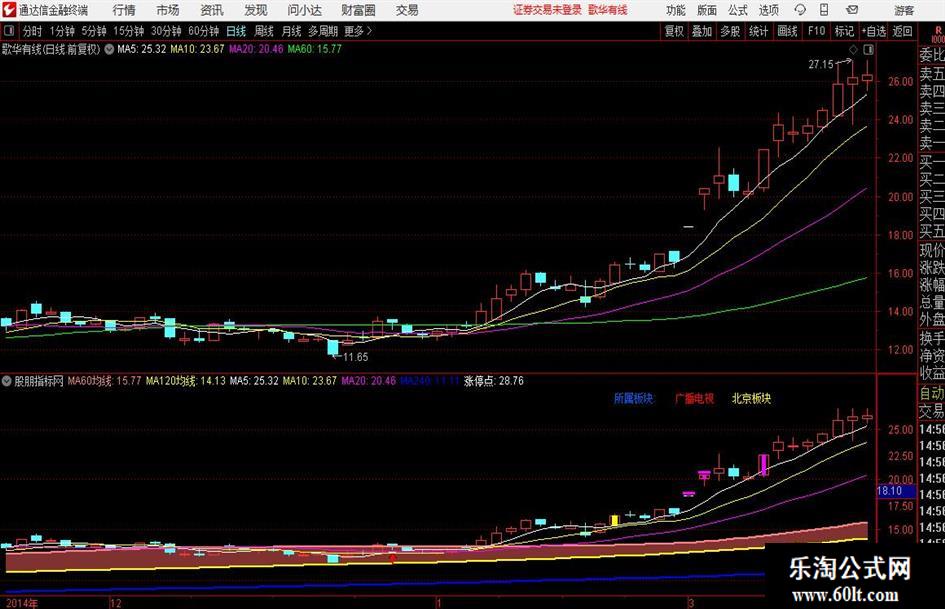
Task: Open the 交易 menu
Action: point(407,10)
